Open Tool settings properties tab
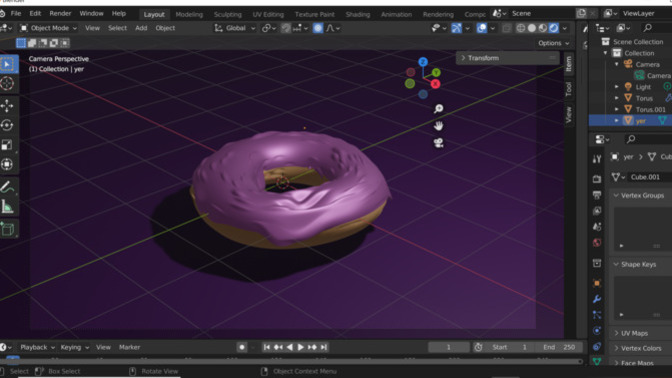This screenshot has width=672, height=378. click(597, 159)
